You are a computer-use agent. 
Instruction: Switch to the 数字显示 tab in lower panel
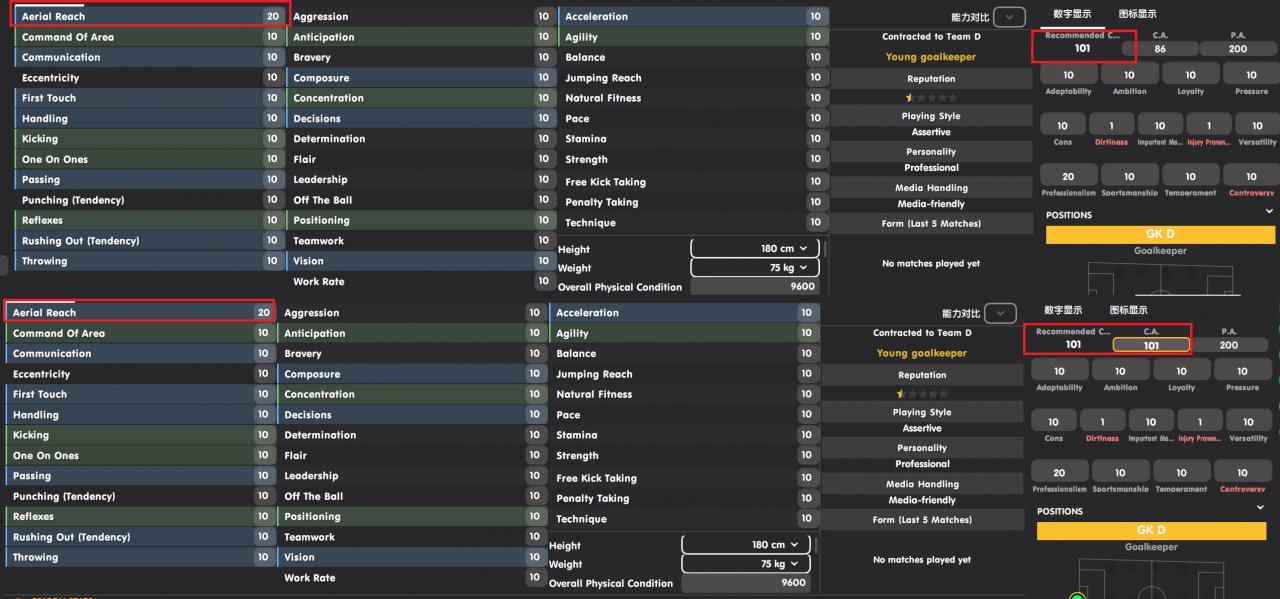coord(1063,310)
